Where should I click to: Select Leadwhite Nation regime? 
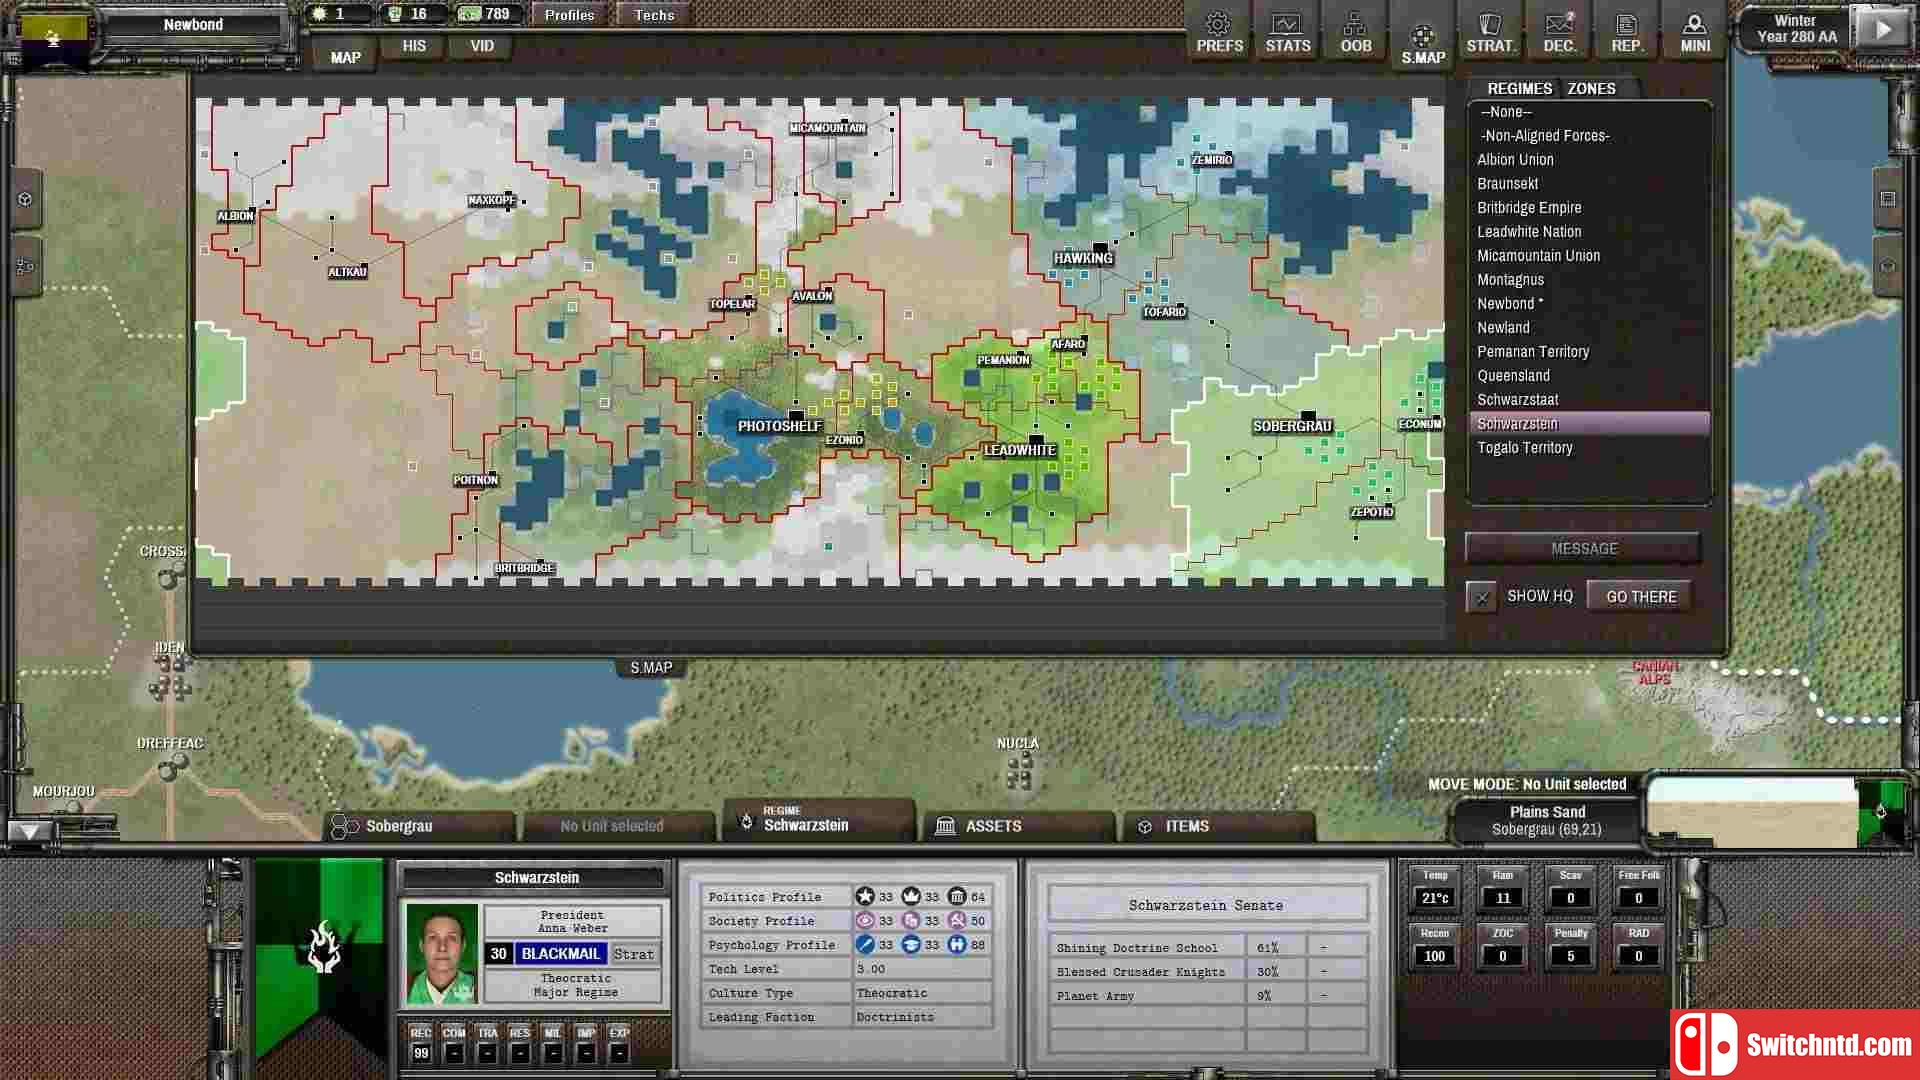click(1589, 232)
